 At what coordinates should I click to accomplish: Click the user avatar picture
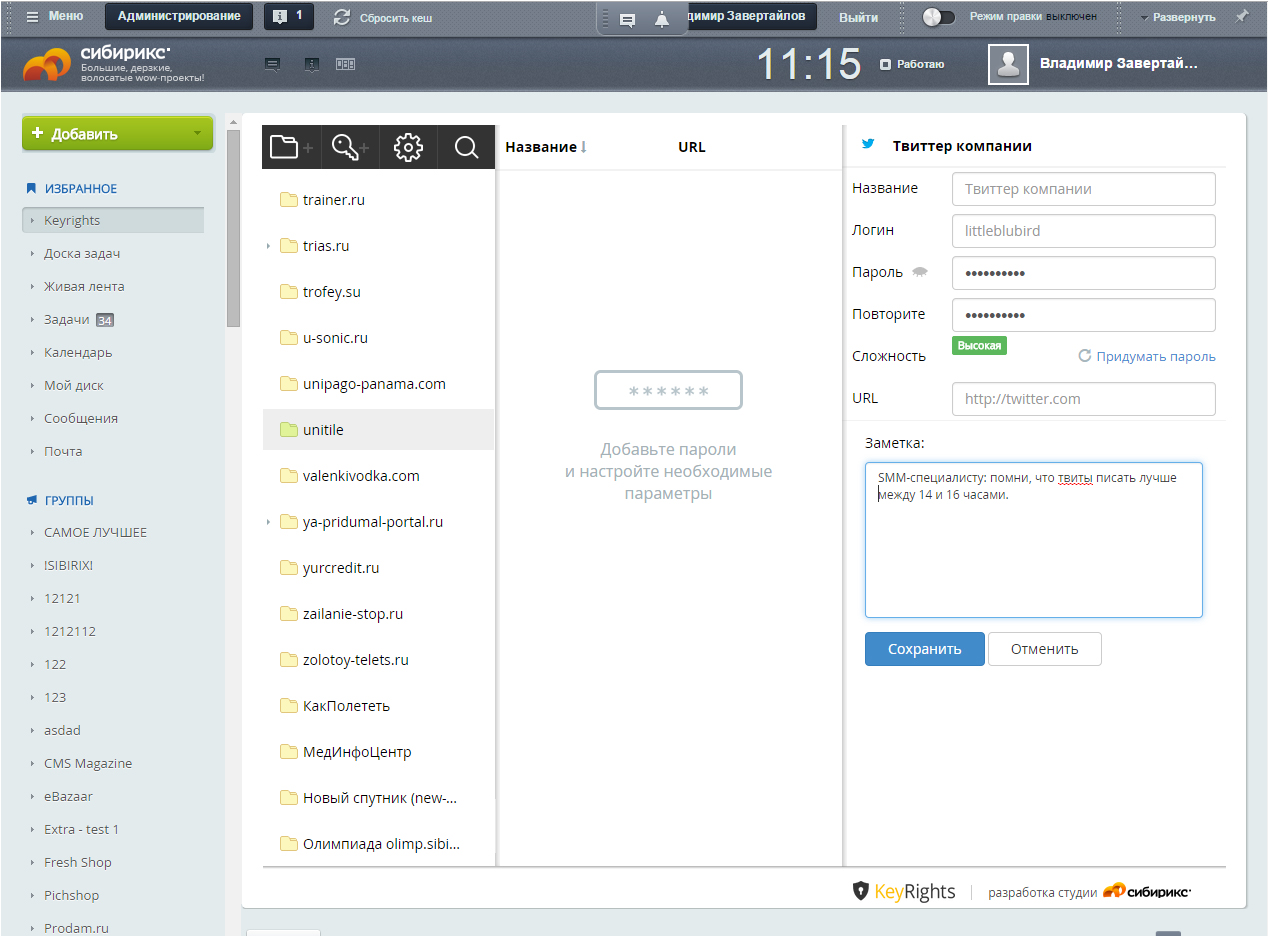click(1008, 64)
